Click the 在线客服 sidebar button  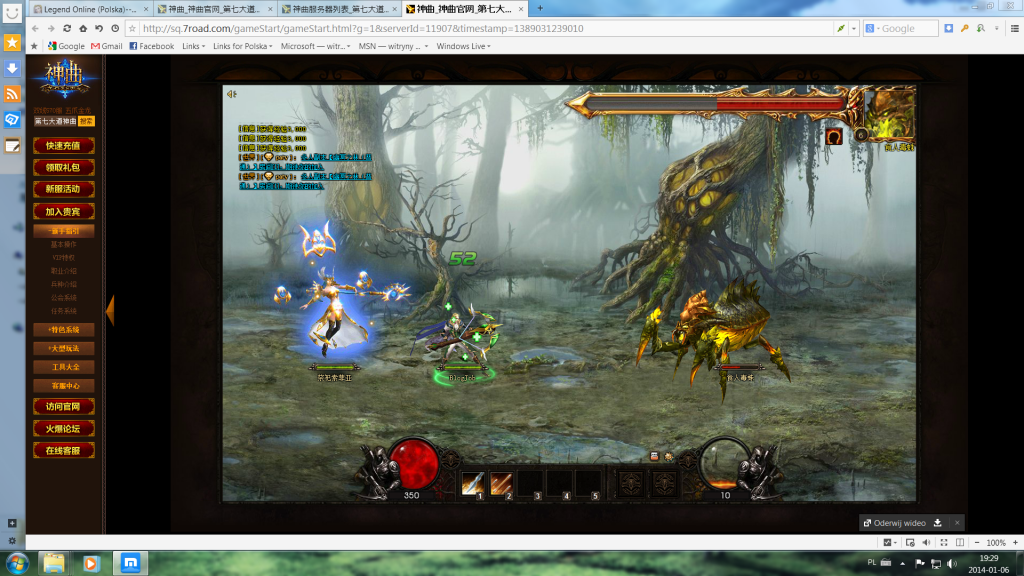(64, 451)
